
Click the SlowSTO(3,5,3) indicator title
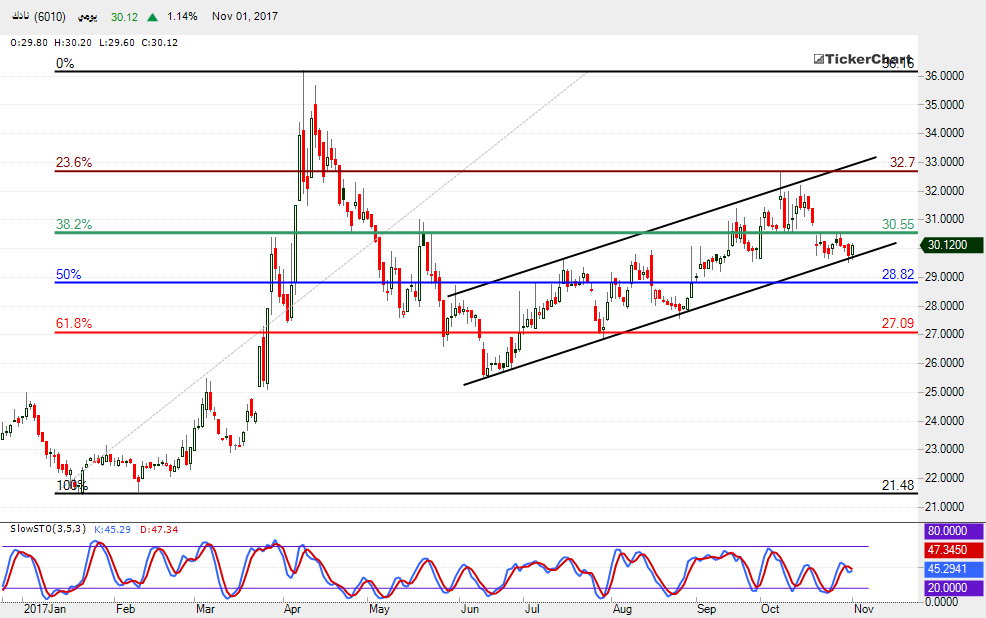pos(49,528)
